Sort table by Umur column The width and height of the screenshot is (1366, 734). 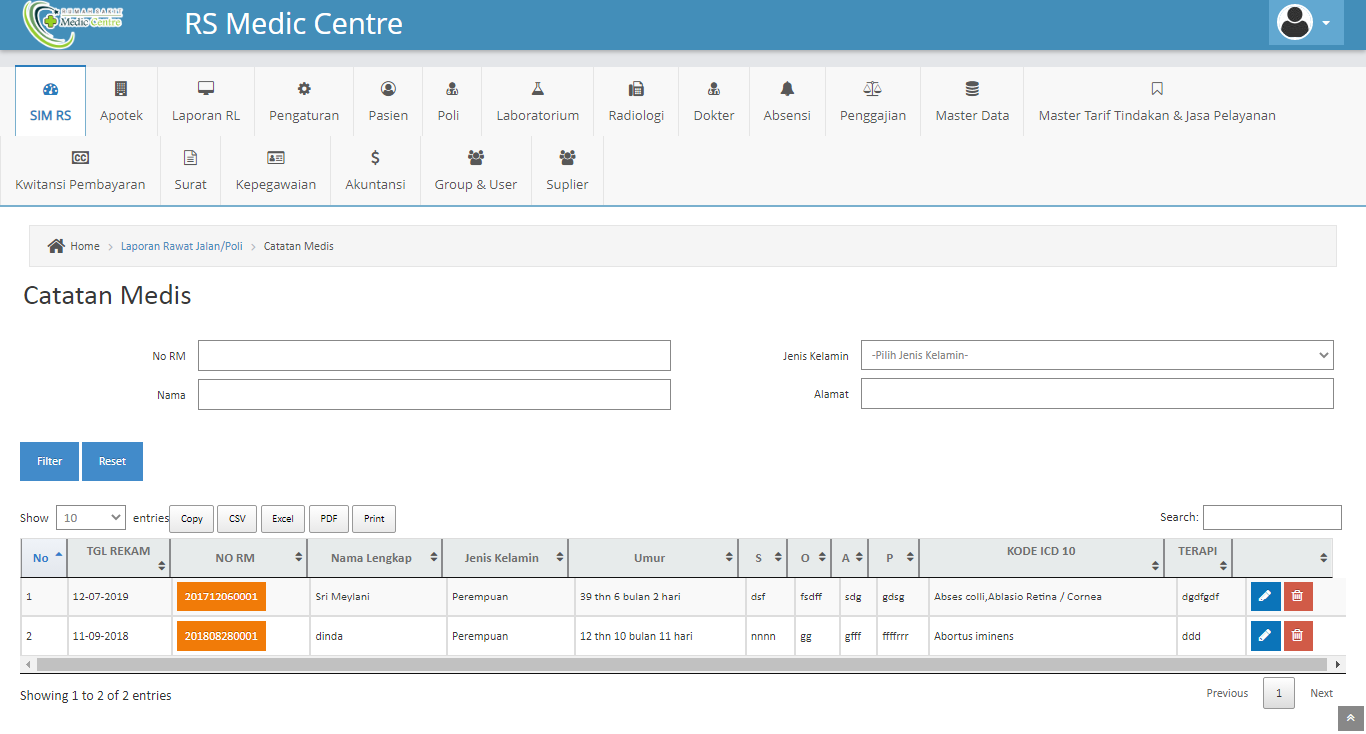pos(649,558)
